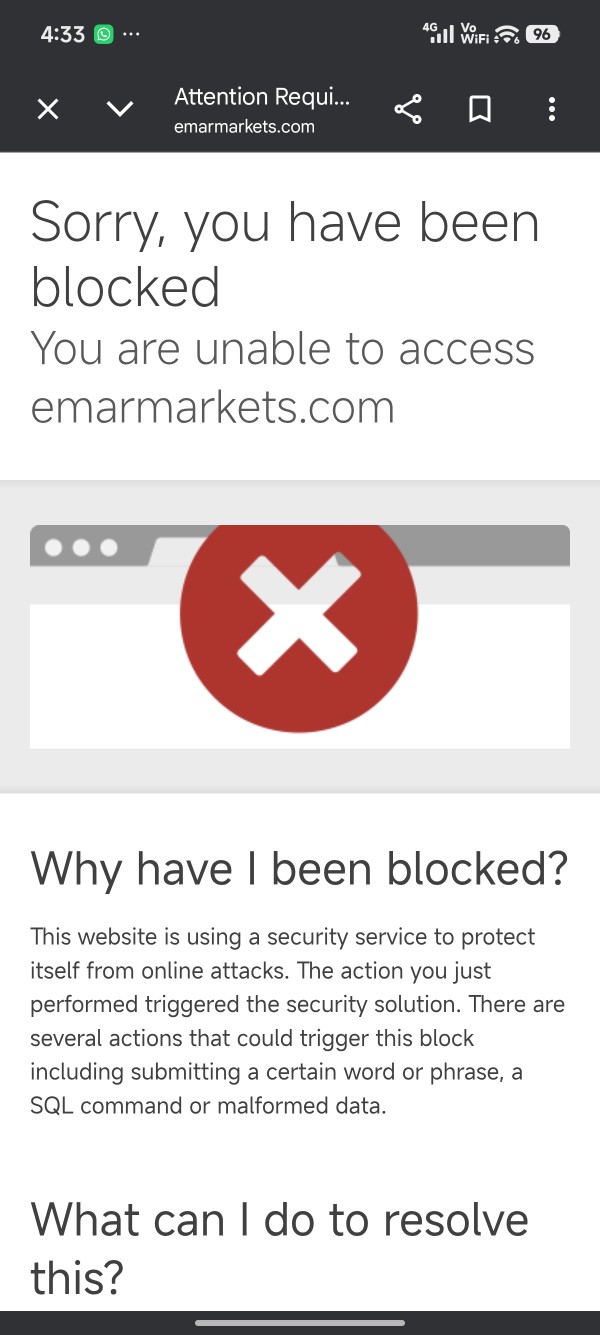This screenshot has width=600, height=1335.
Task: Tap the share icon in toolbar
Action: pyautogui.click(x=408, y=109)
